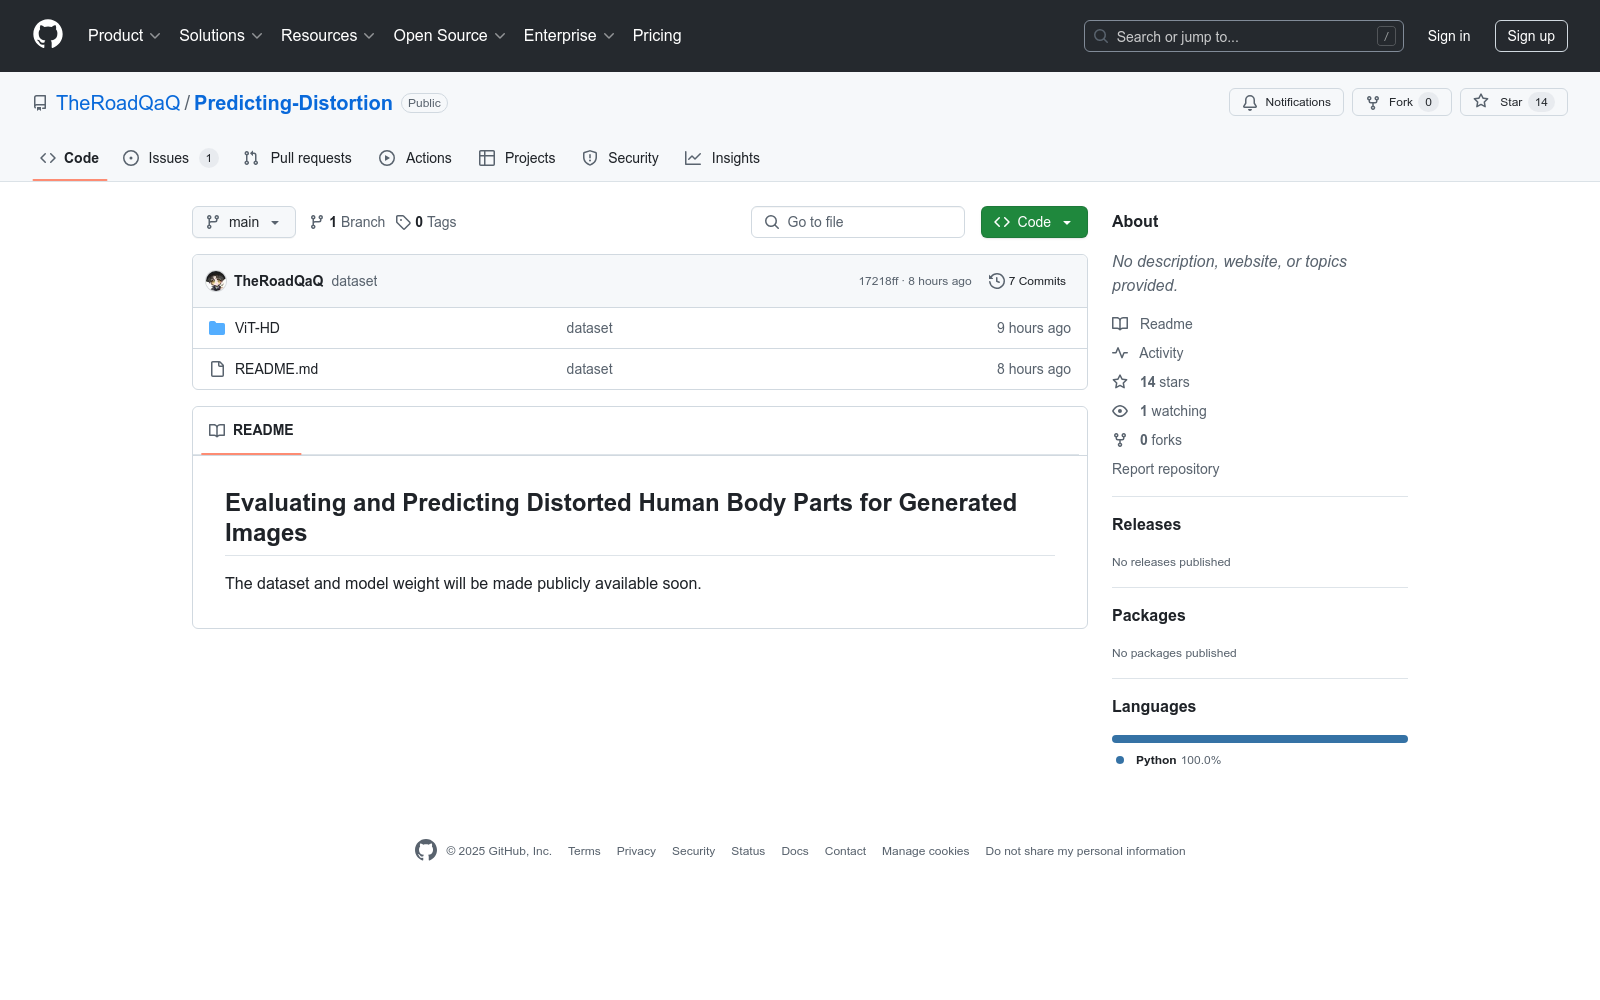The height and width of the screenshot is (1000, 1600).
Task: Switch to the Code tab
Action: (x=70, y=158)
